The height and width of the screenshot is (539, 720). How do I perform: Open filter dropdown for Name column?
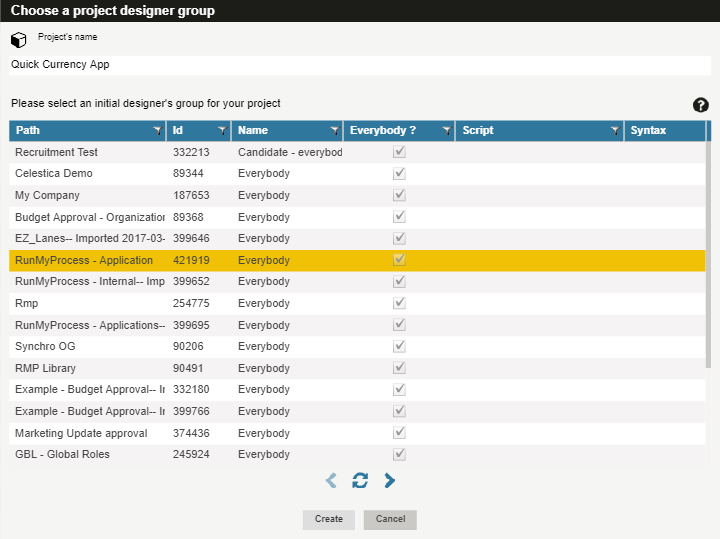click(x=333, y=131)
